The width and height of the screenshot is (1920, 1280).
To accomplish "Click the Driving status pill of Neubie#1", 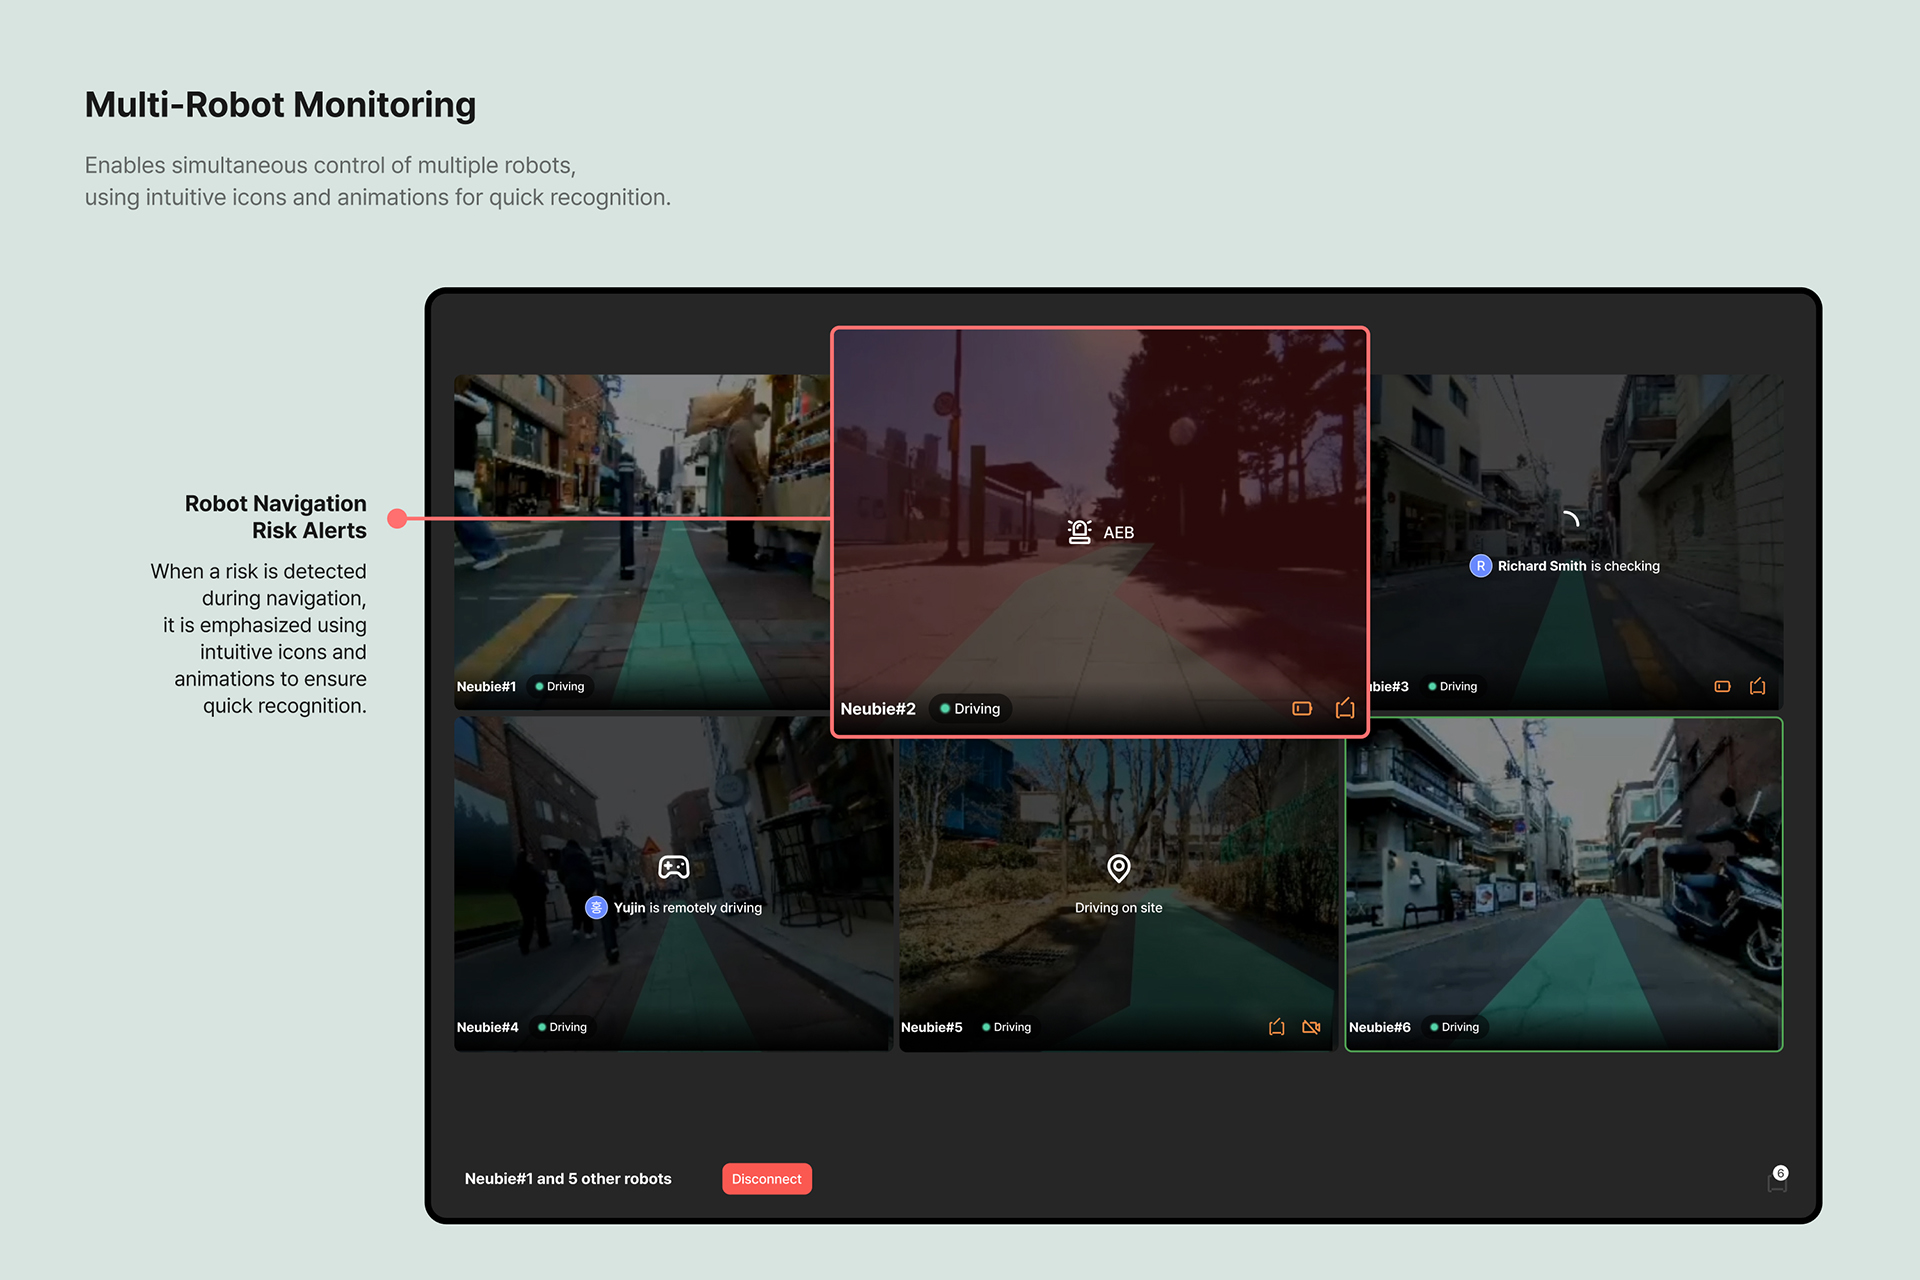I will (x=560, y=687).
